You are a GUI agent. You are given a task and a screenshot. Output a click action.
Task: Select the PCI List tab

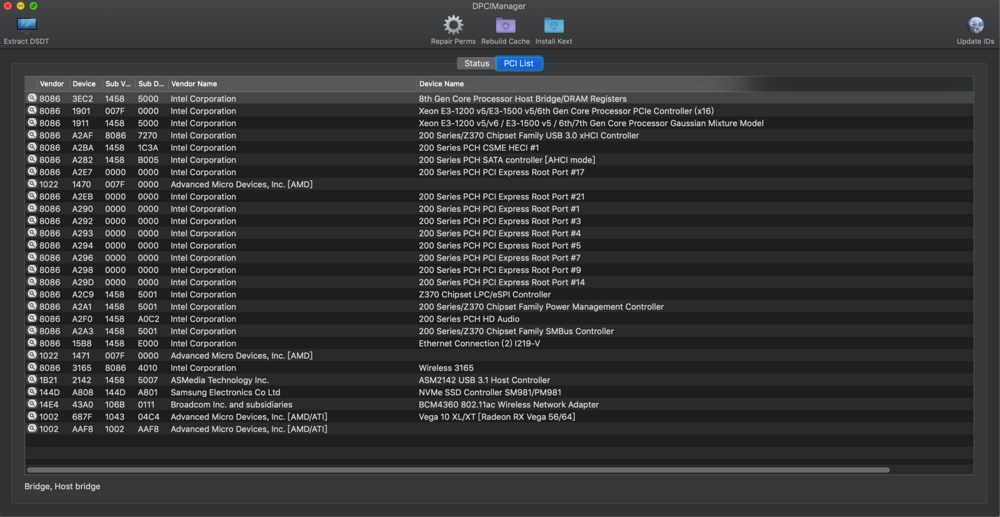(518, 64)
